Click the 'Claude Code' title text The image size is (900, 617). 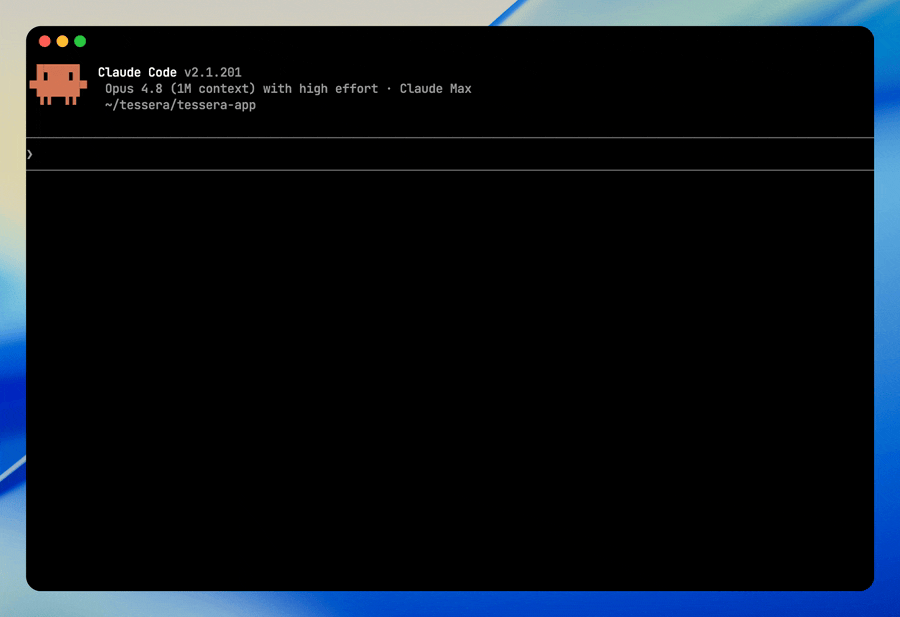click(x=137, y=72)
